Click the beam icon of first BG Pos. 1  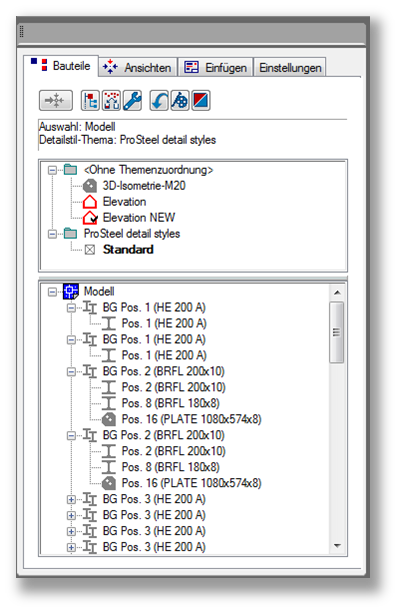click(90, 308)
